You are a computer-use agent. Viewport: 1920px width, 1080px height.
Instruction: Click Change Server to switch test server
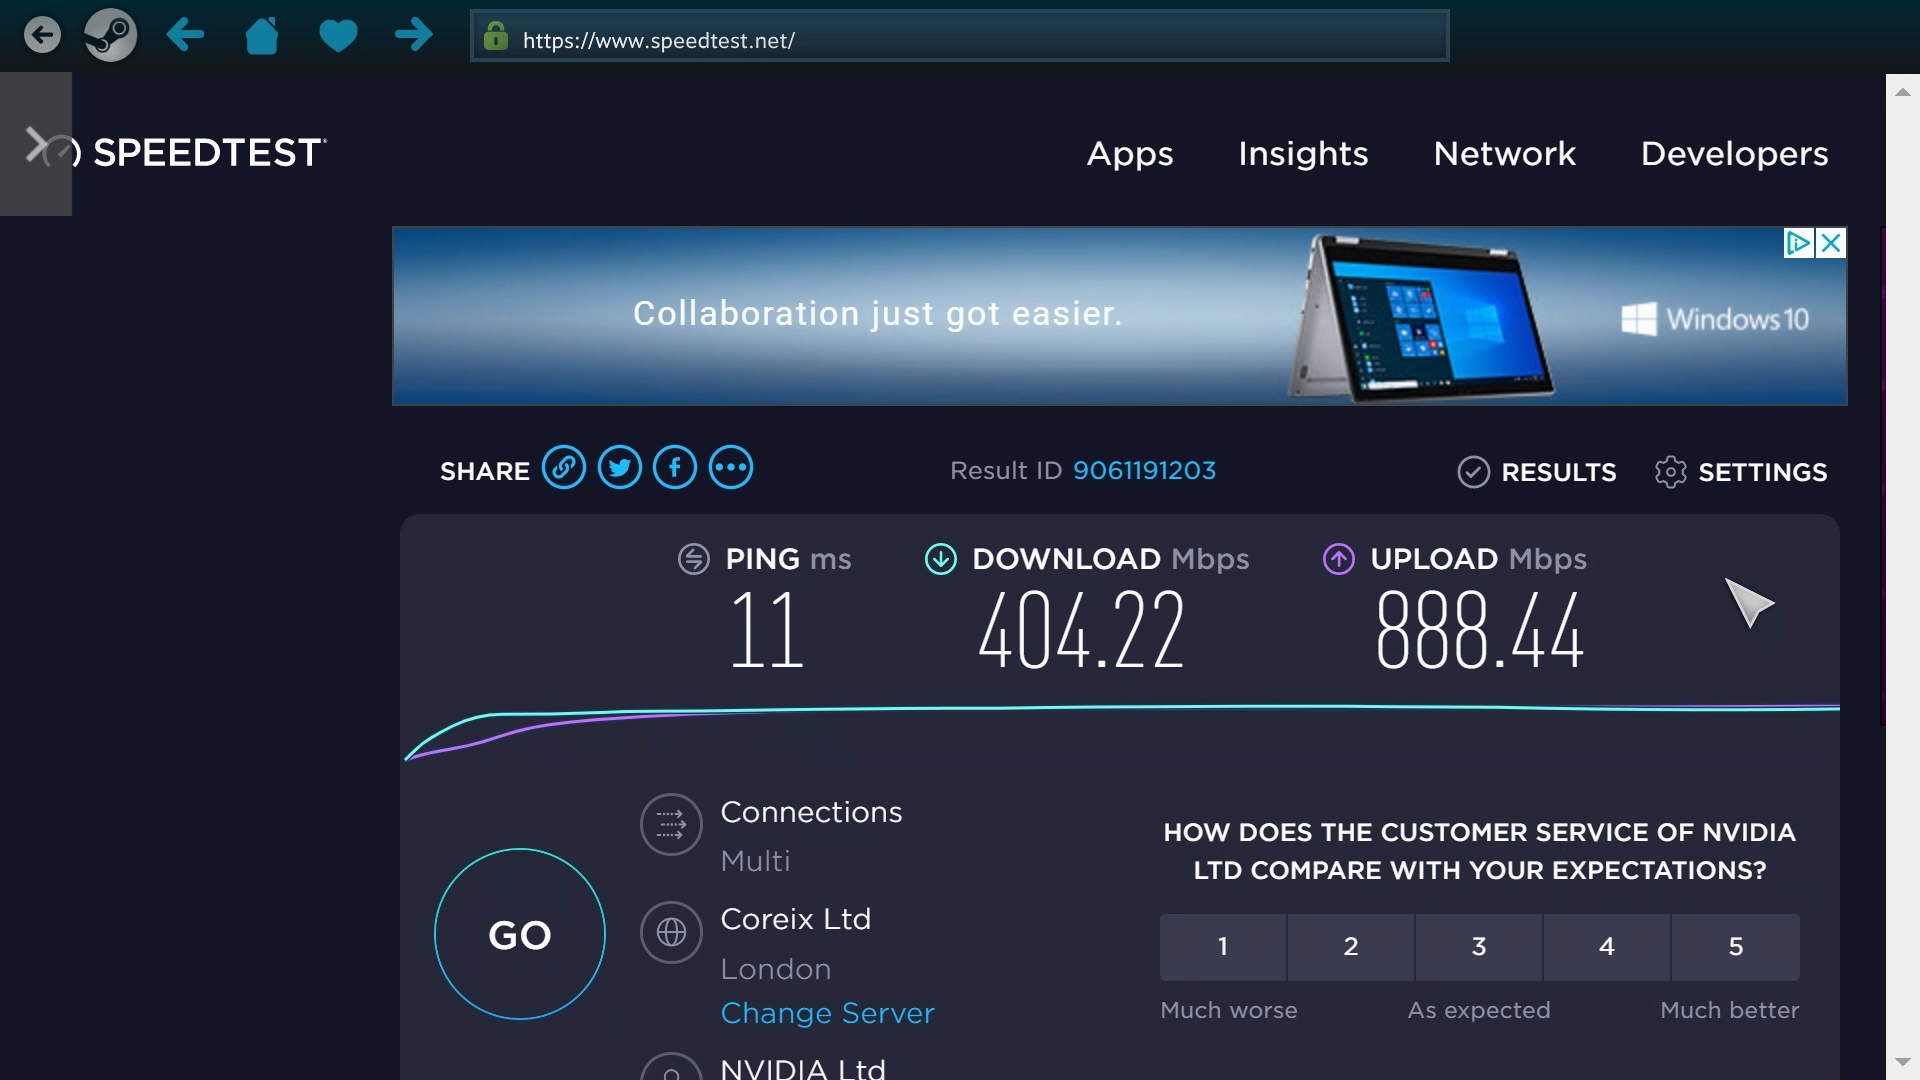(827, 1013)
